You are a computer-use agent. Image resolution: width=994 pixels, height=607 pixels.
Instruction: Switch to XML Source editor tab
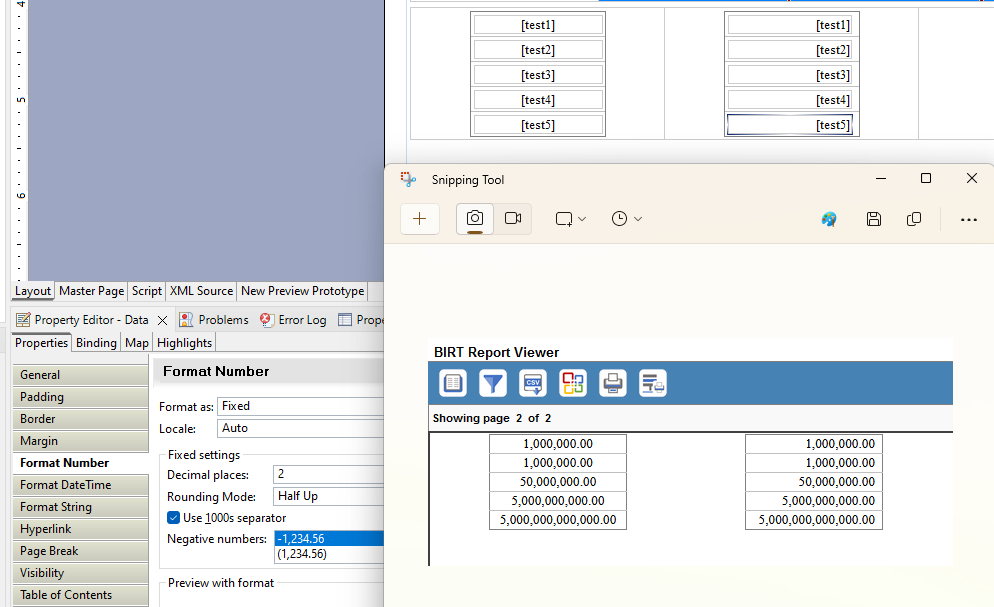(x=201, y=291)
